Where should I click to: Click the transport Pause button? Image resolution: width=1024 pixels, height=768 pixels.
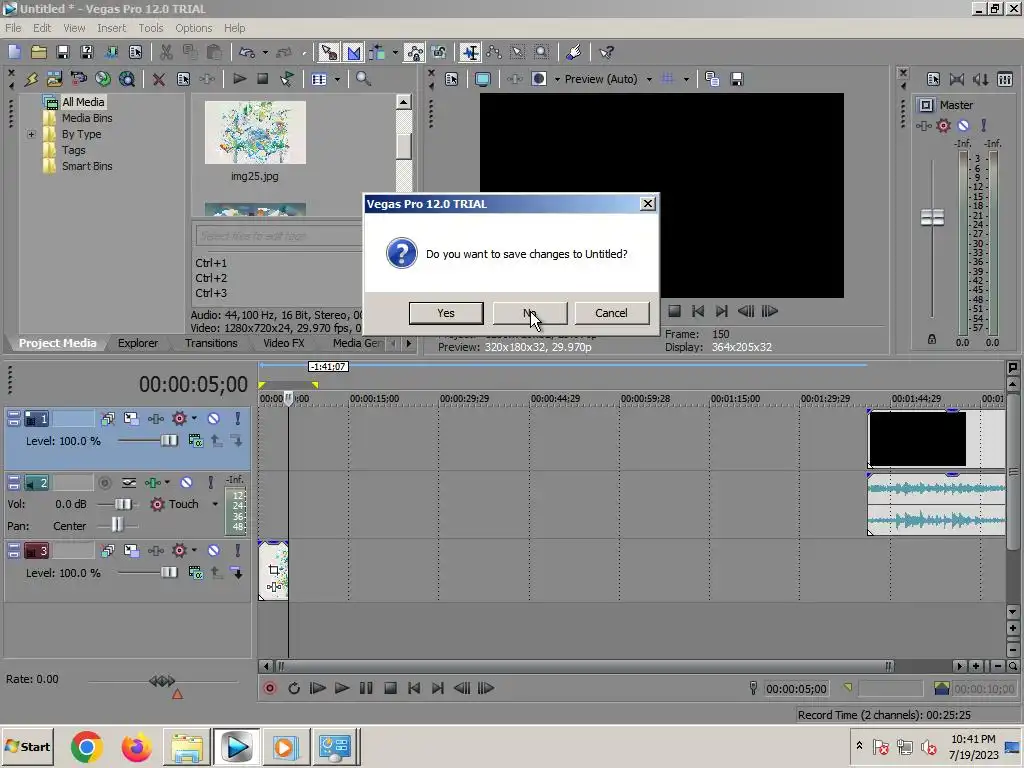[x=366, y=688]
